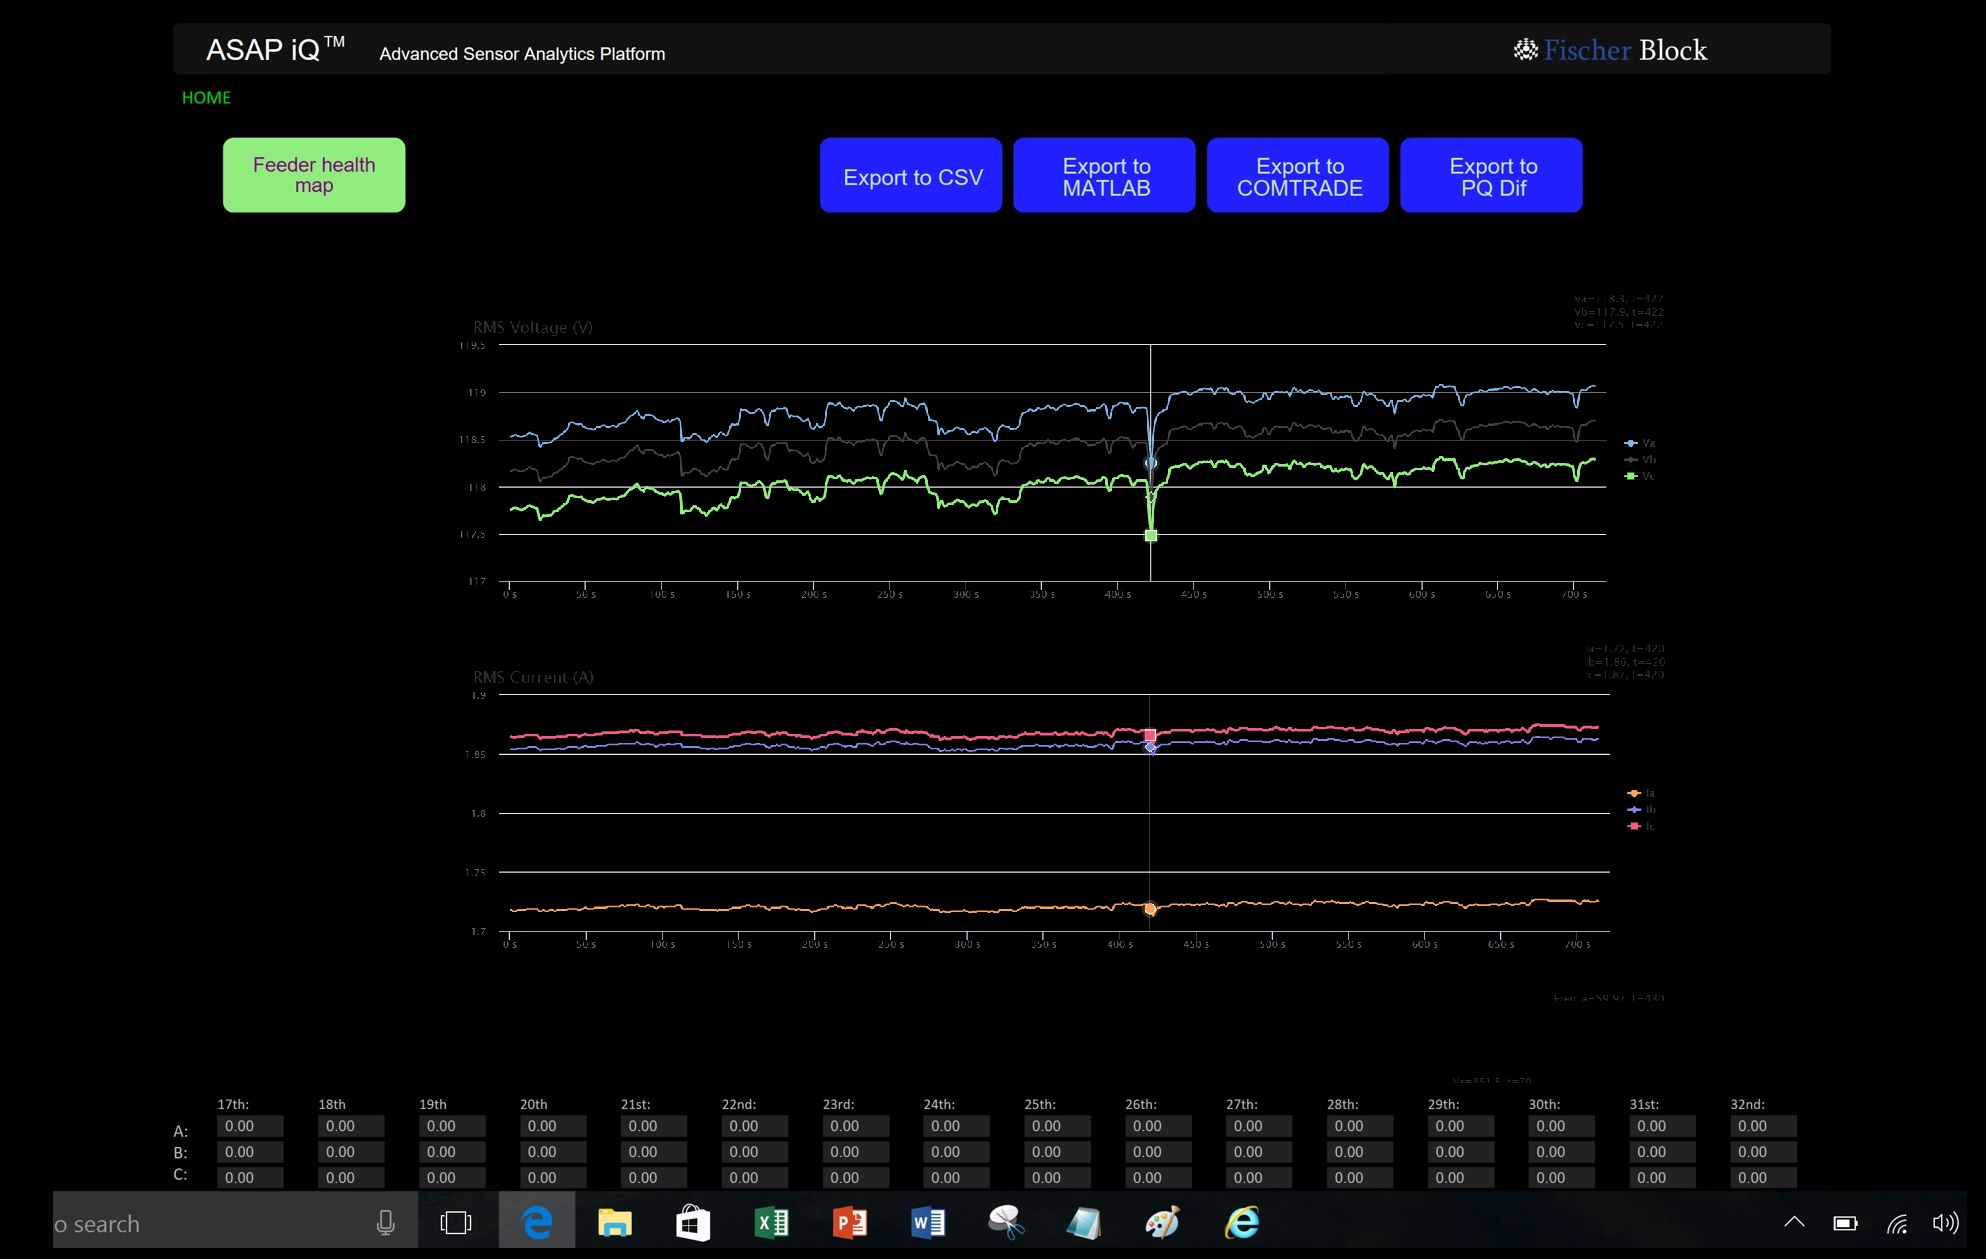
Task: Select the 17th harmonic phase A field
Action: [250, 1126]
